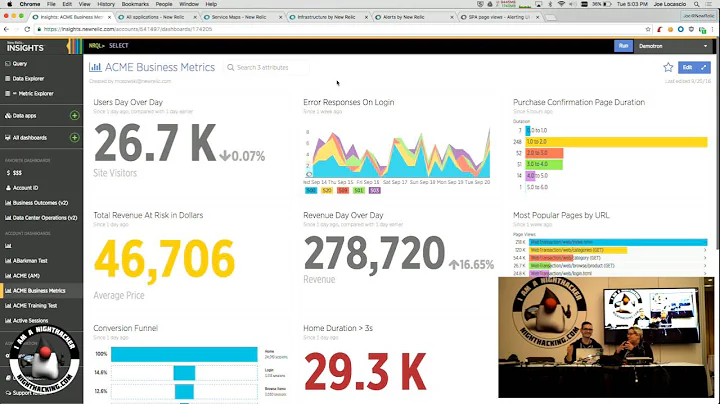Open the ACME (AM) dashboard
720x404 pixels.
click(x=22, y=276)
